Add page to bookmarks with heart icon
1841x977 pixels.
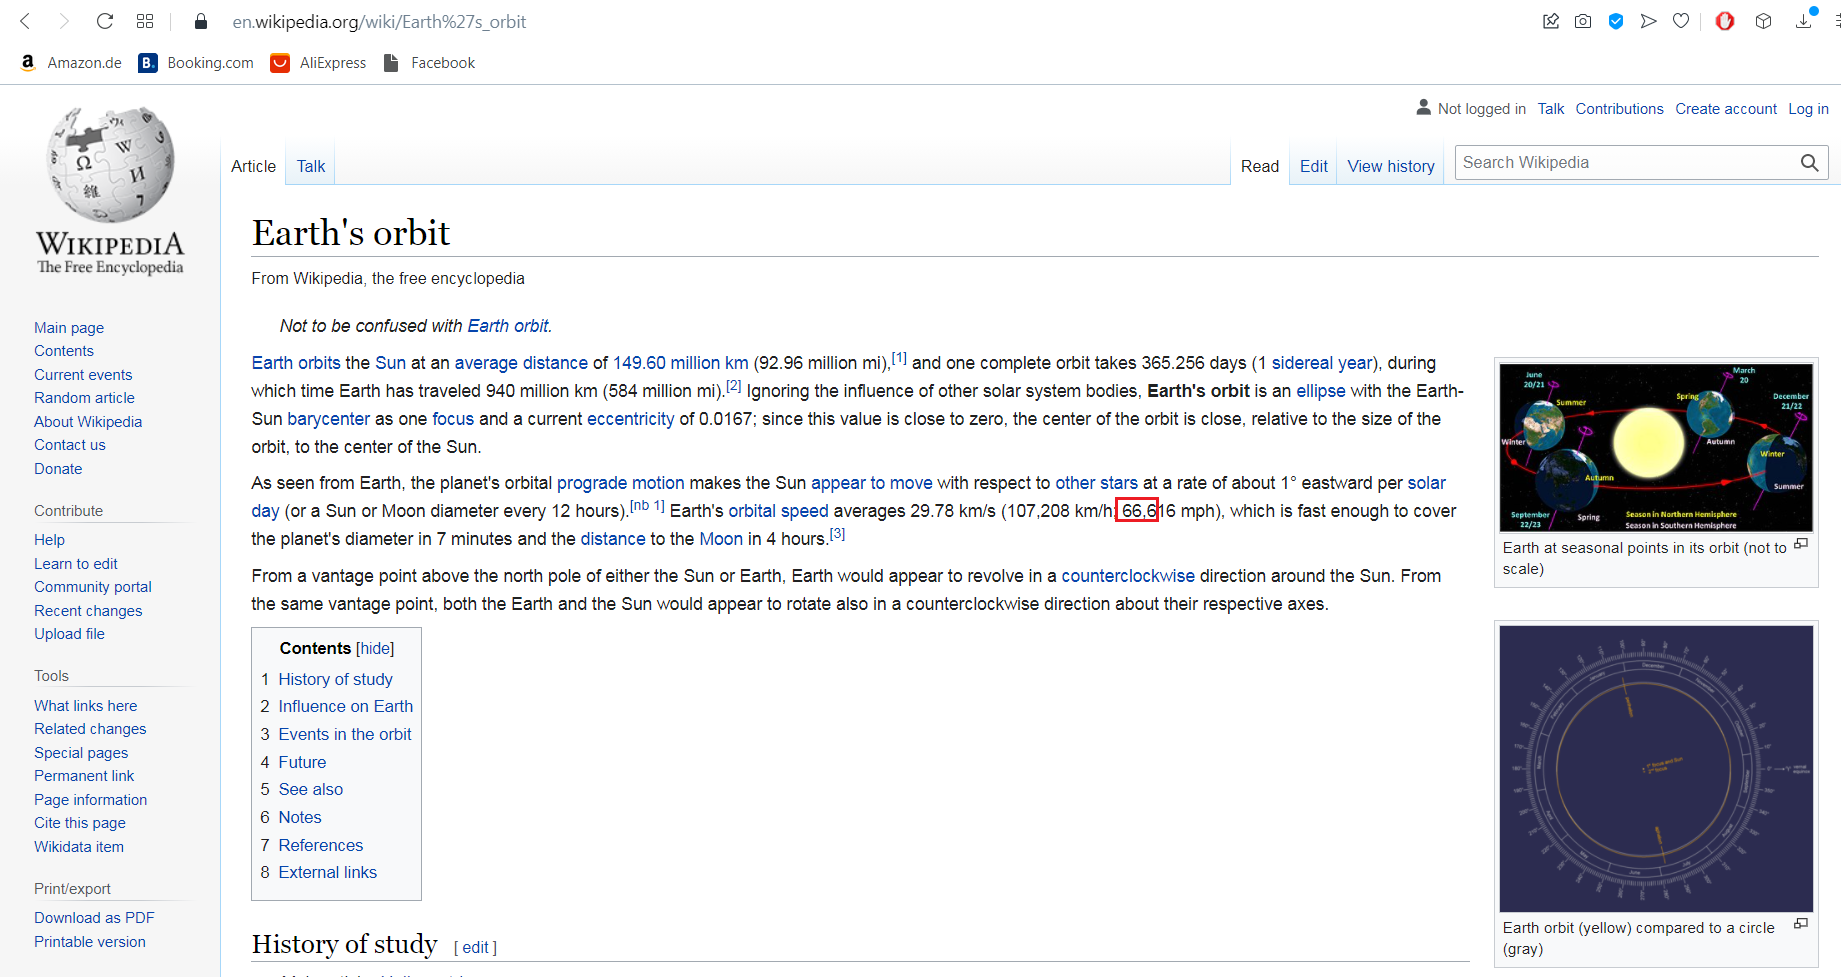click(1681, 21)
